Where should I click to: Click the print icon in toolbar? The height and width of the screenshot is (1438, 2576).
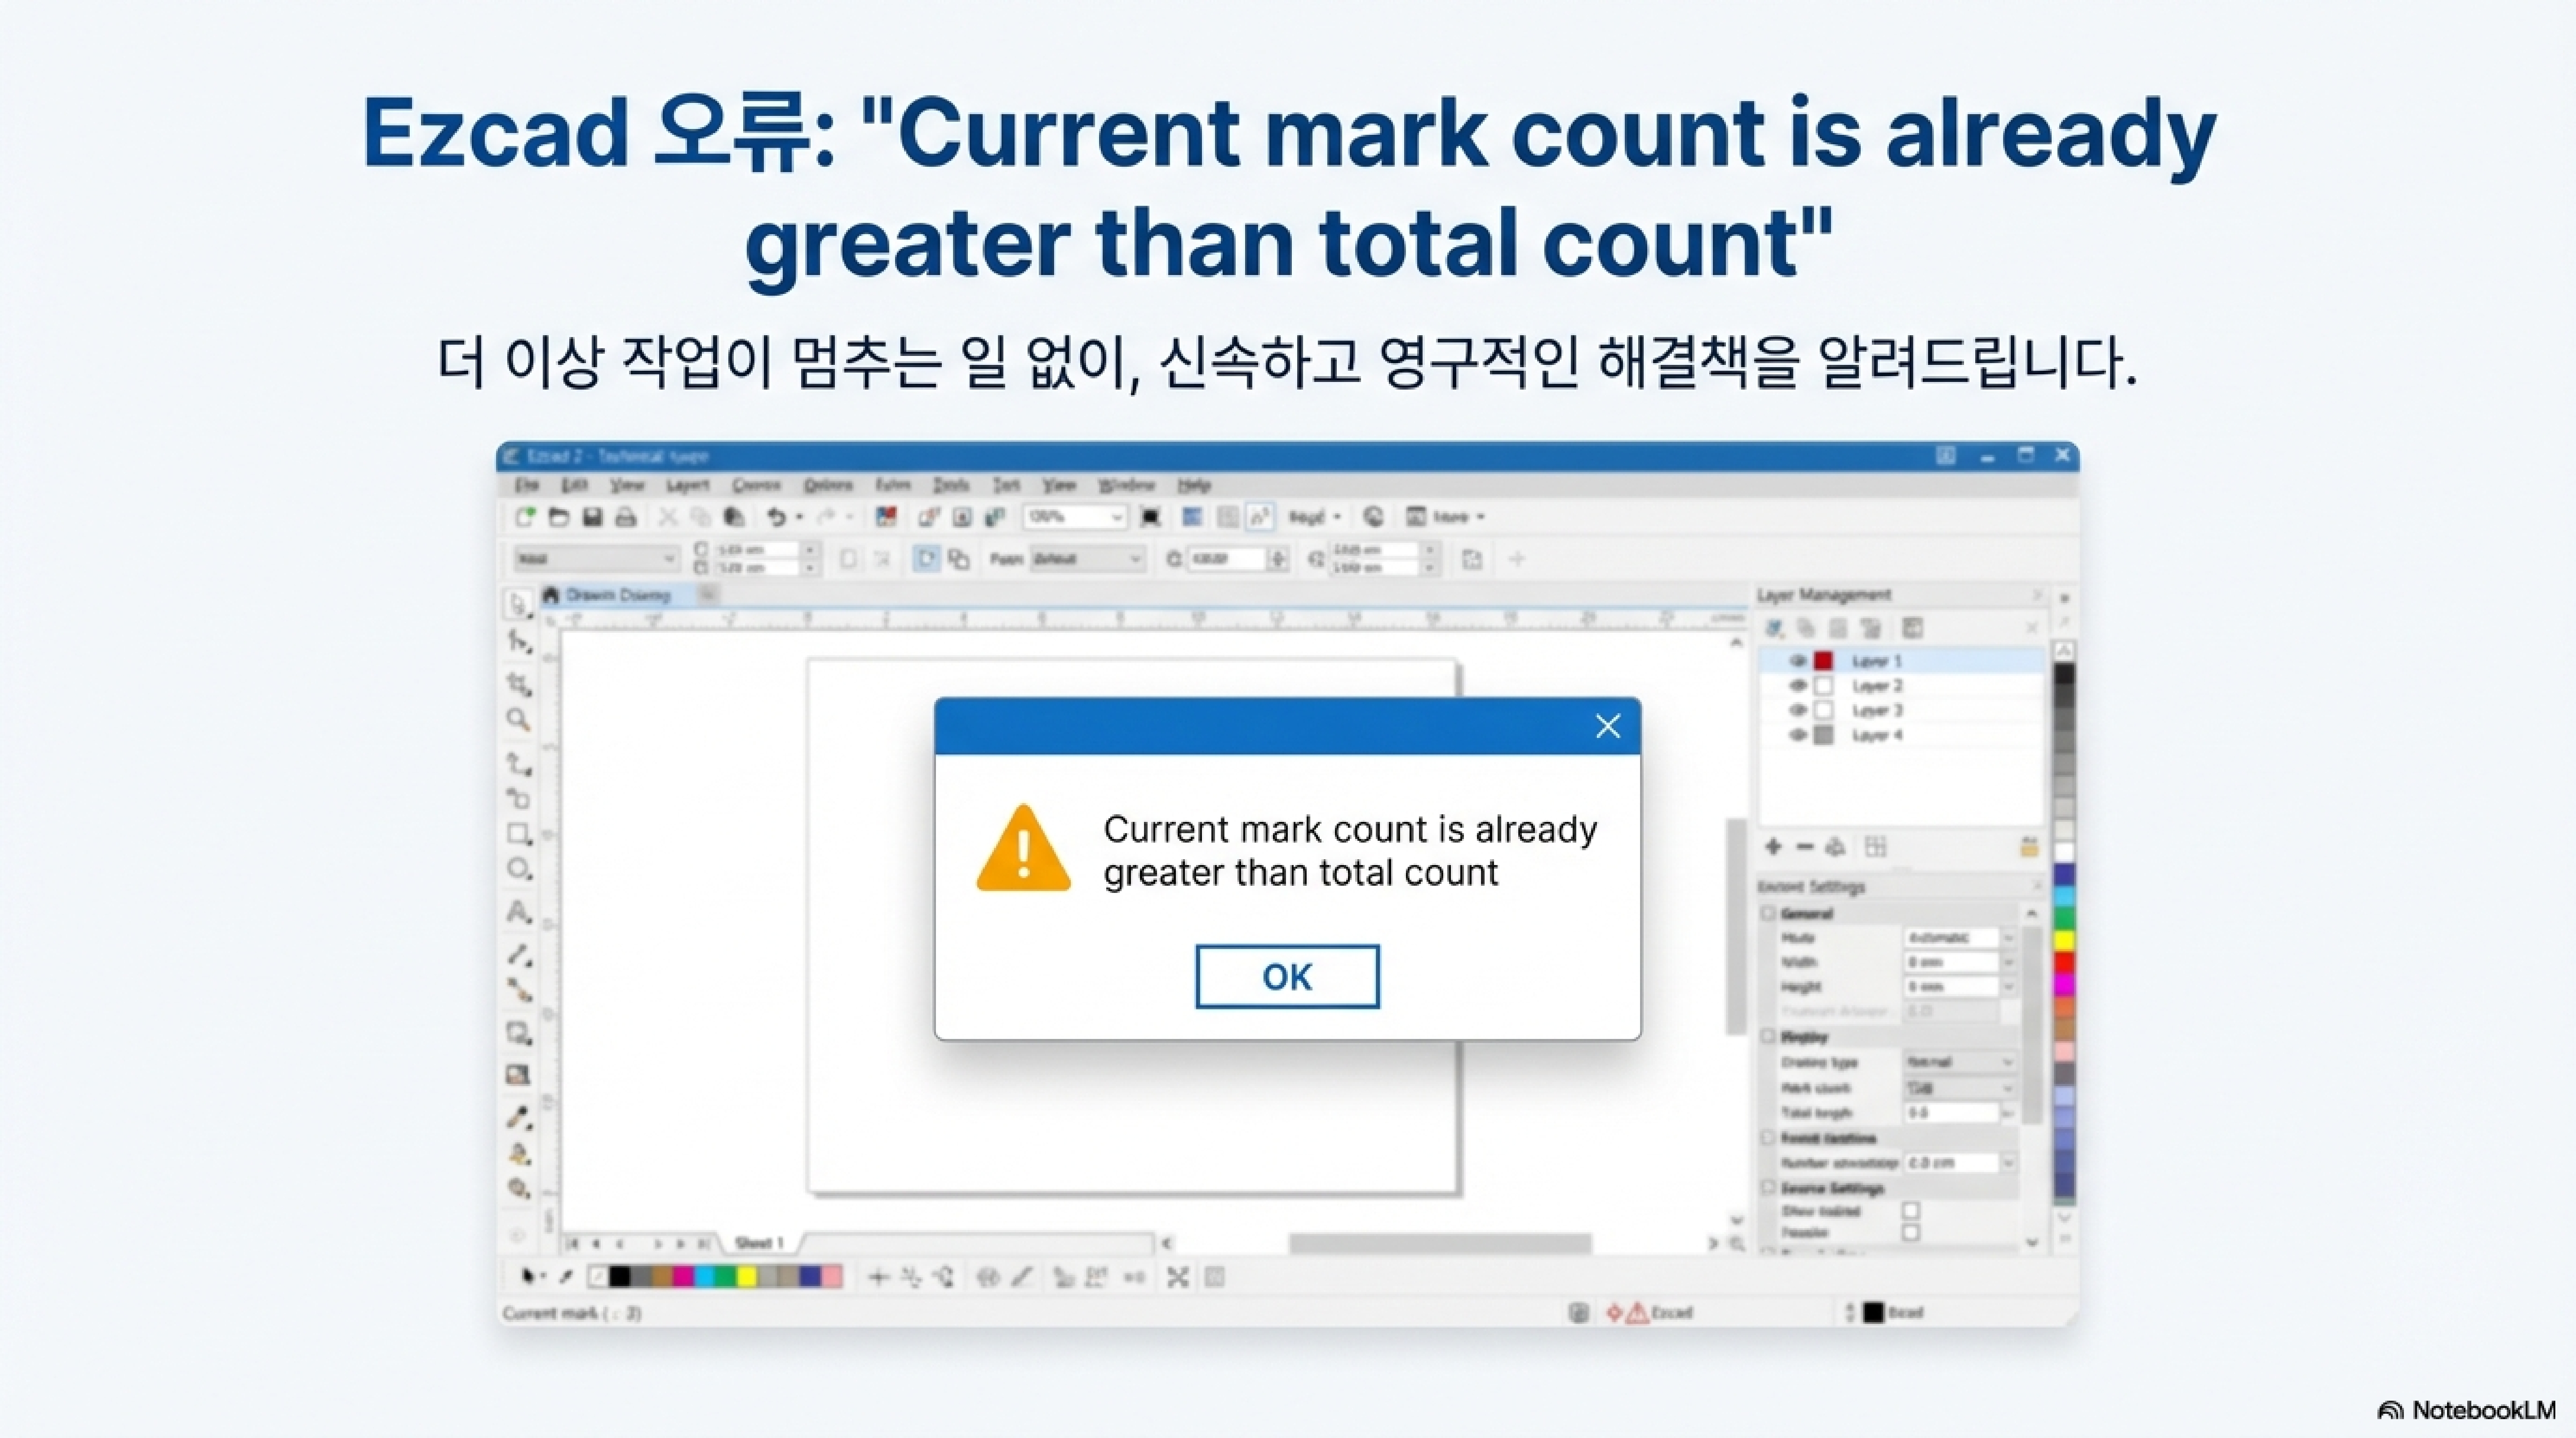[626, 517]
